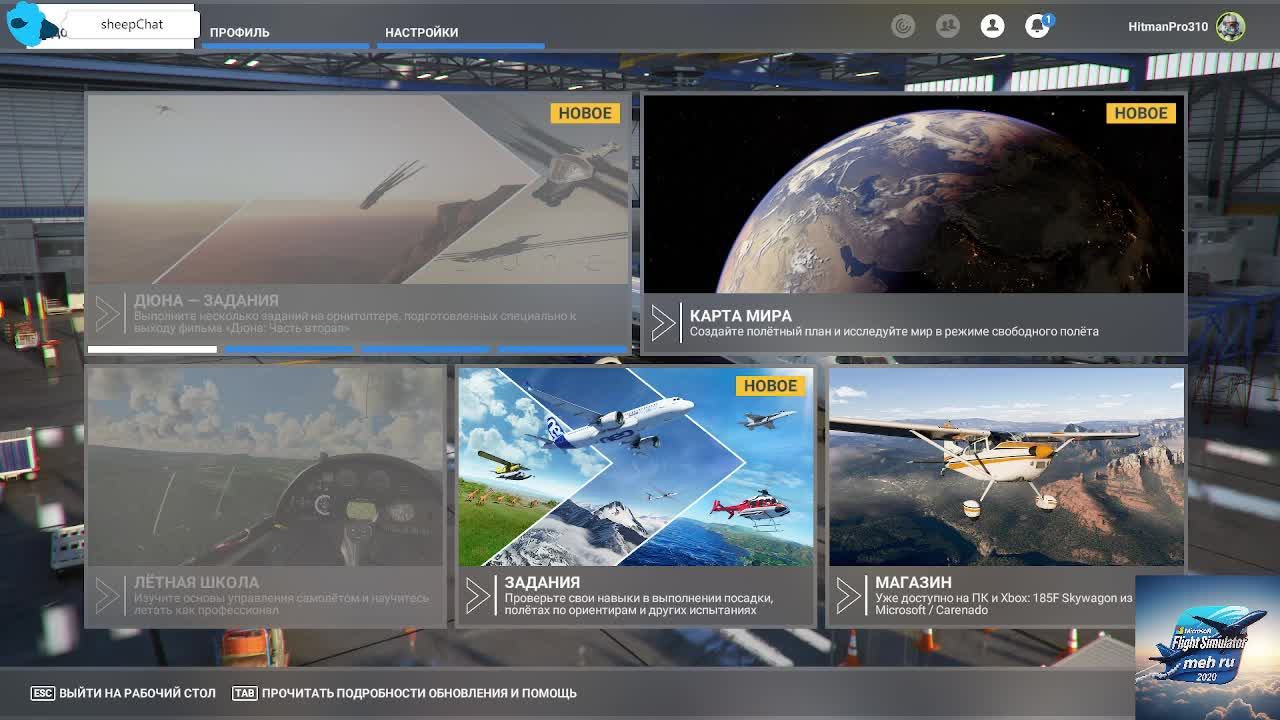Click the HitmanPro310 avatar picture

[x=1231, y=27]
